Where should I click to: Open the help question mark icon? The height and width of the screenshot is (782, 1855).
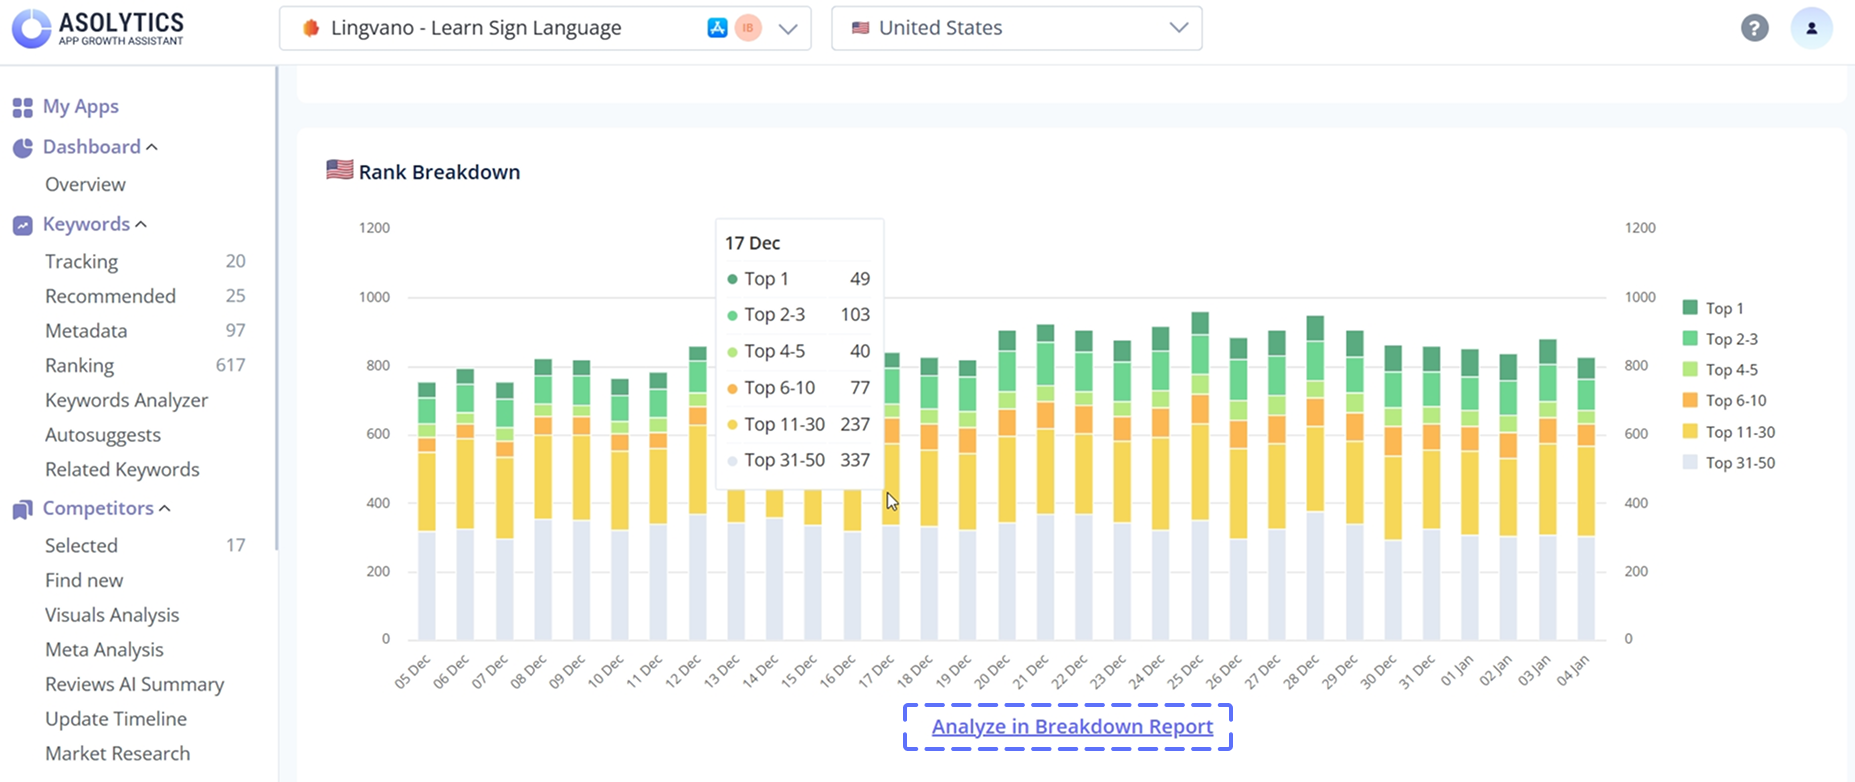point(1754,28)
